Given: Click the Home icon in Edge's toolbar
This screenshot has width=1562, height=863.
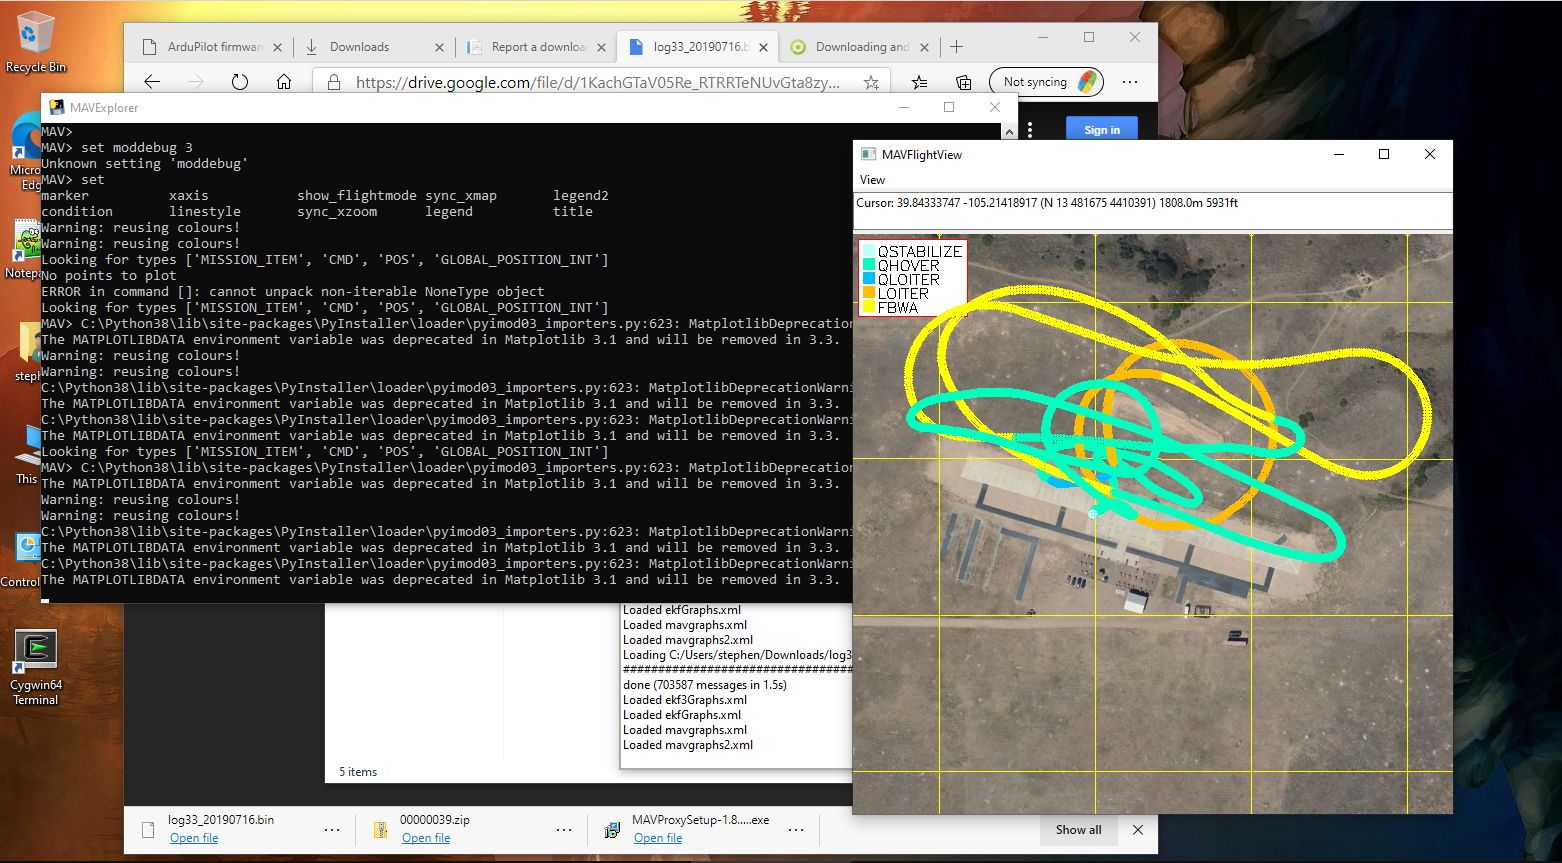Looking at the screenshot, I should 285,82.
